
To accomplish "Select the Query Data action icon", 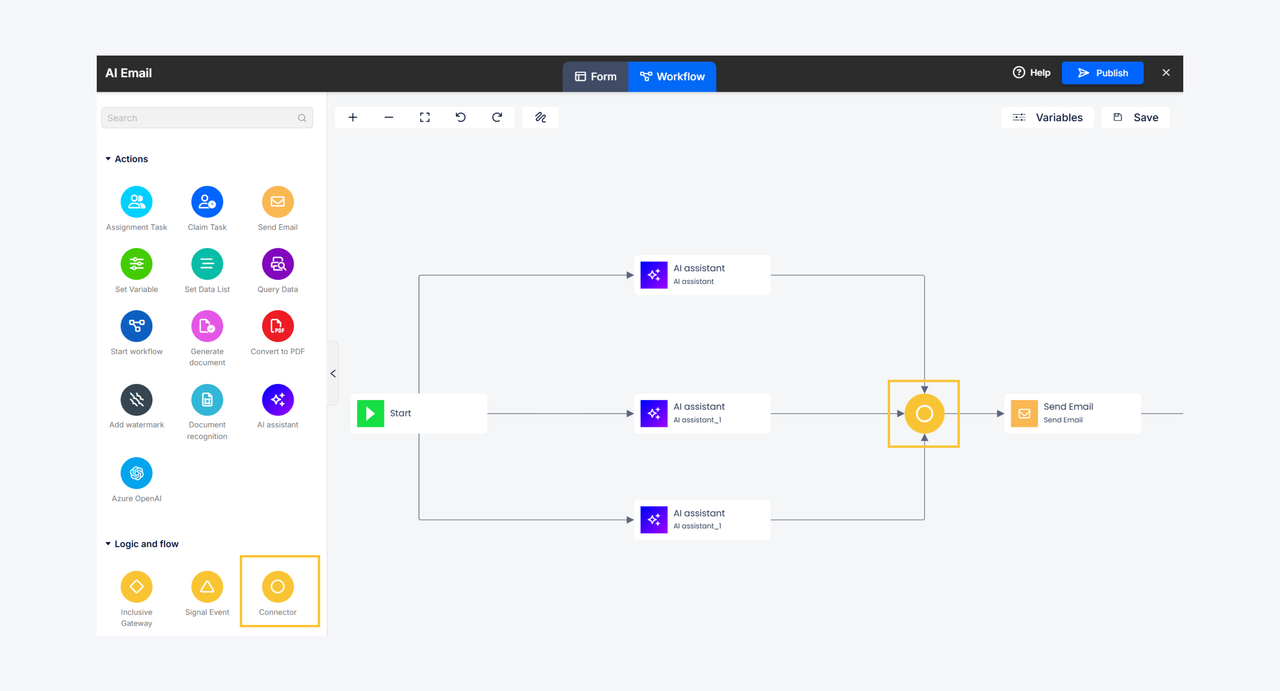I will tap(278, 264).
